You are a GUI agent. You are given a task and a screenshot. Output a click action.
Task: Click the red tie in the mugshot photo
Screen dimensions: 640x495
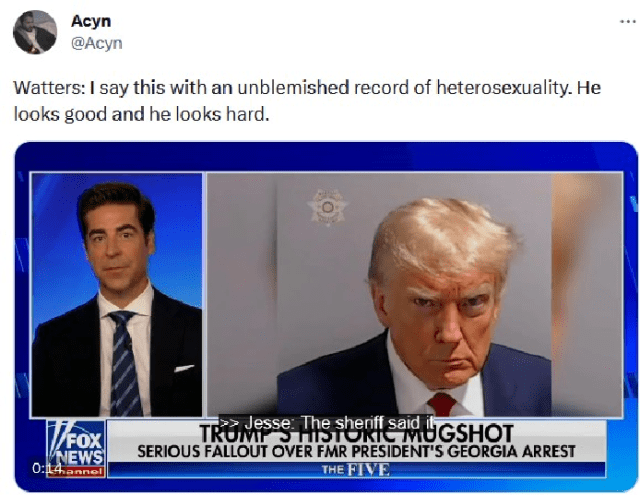point(442,404)
